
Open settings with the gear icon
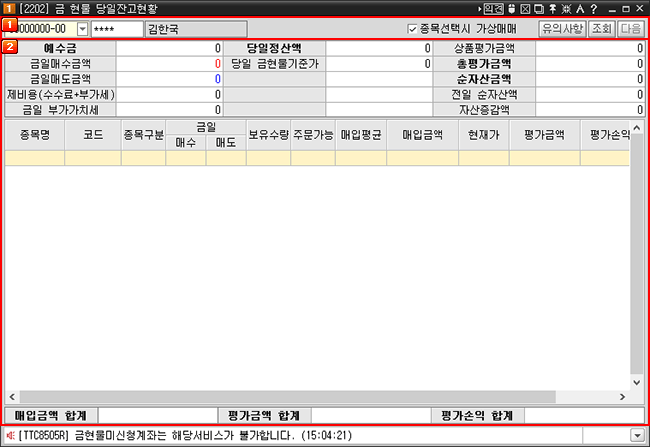565,9
